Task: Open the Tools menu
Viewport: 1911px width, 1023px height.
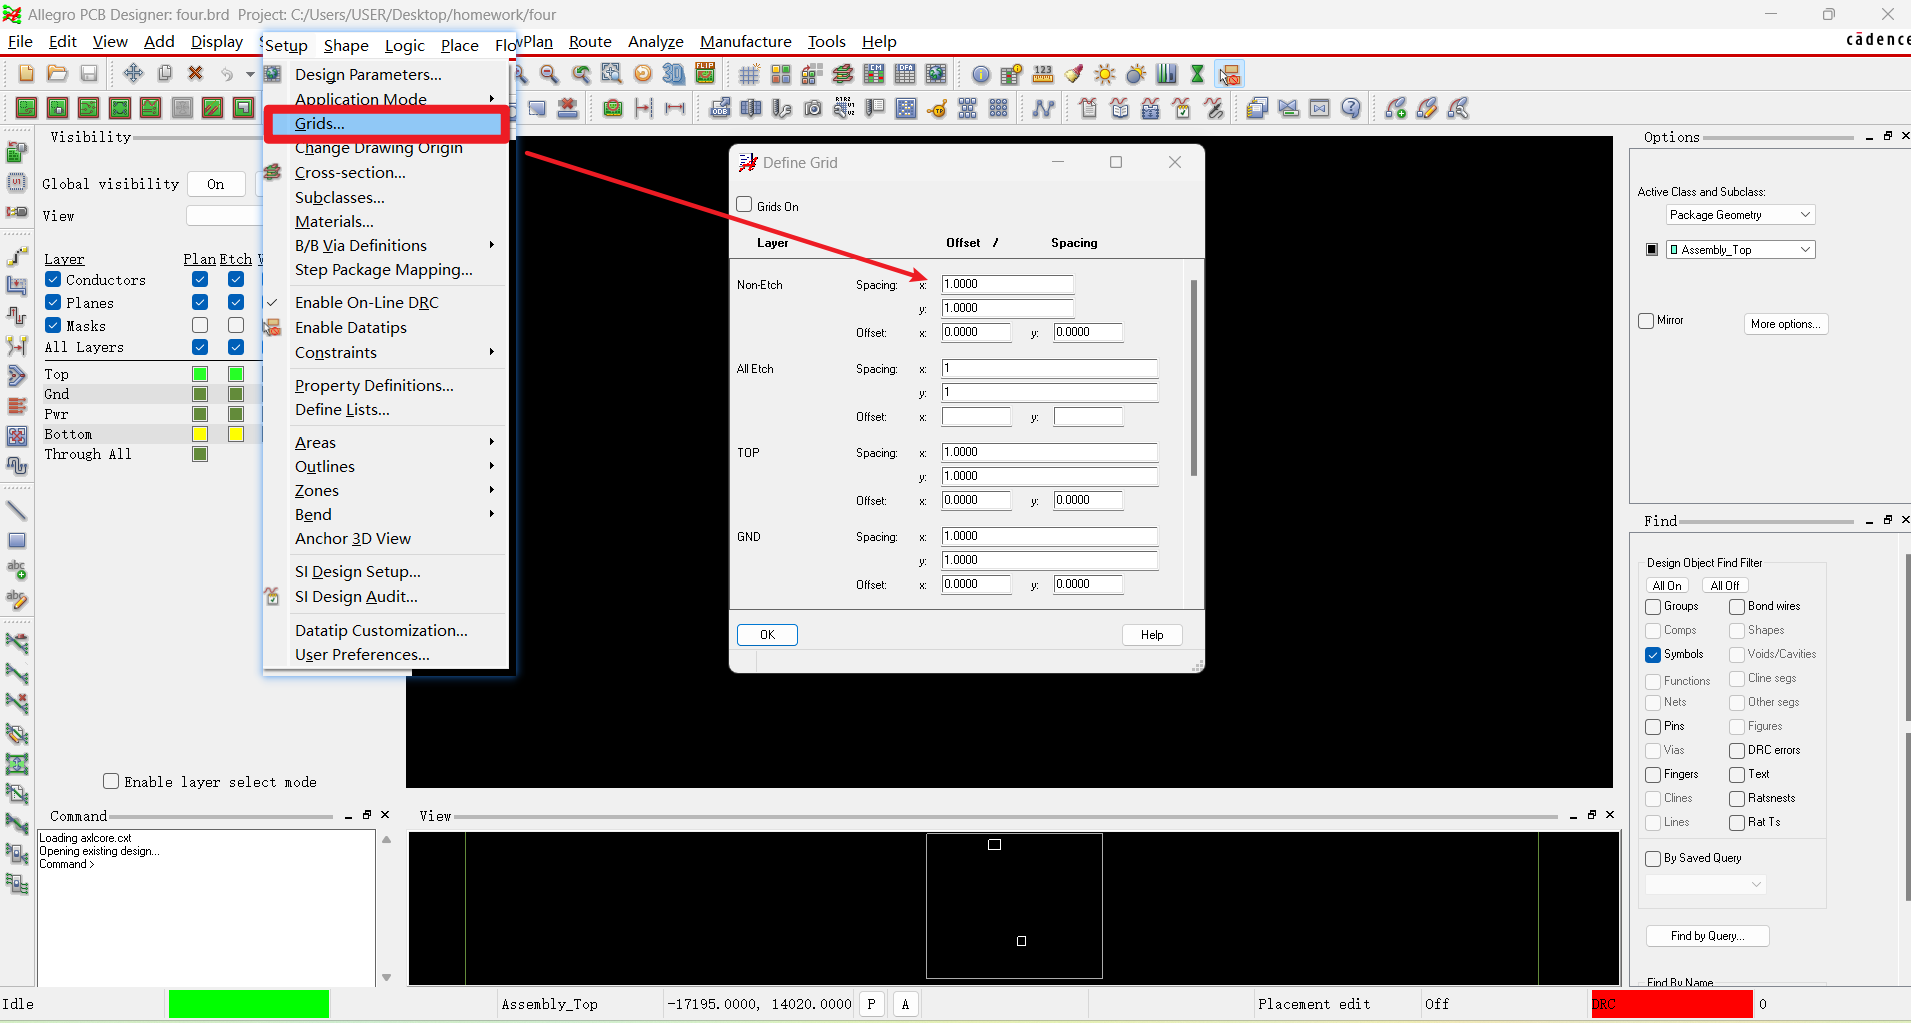Action: point(827,41)
